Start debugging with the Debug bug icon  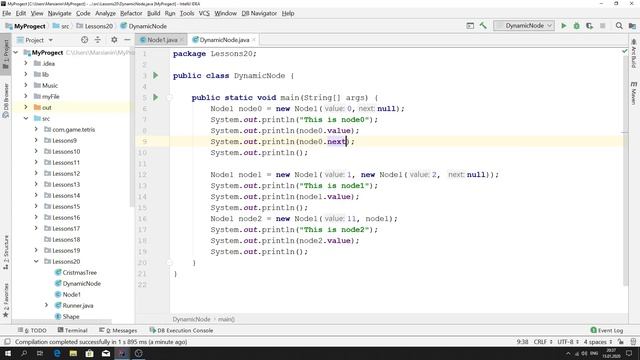576,26
